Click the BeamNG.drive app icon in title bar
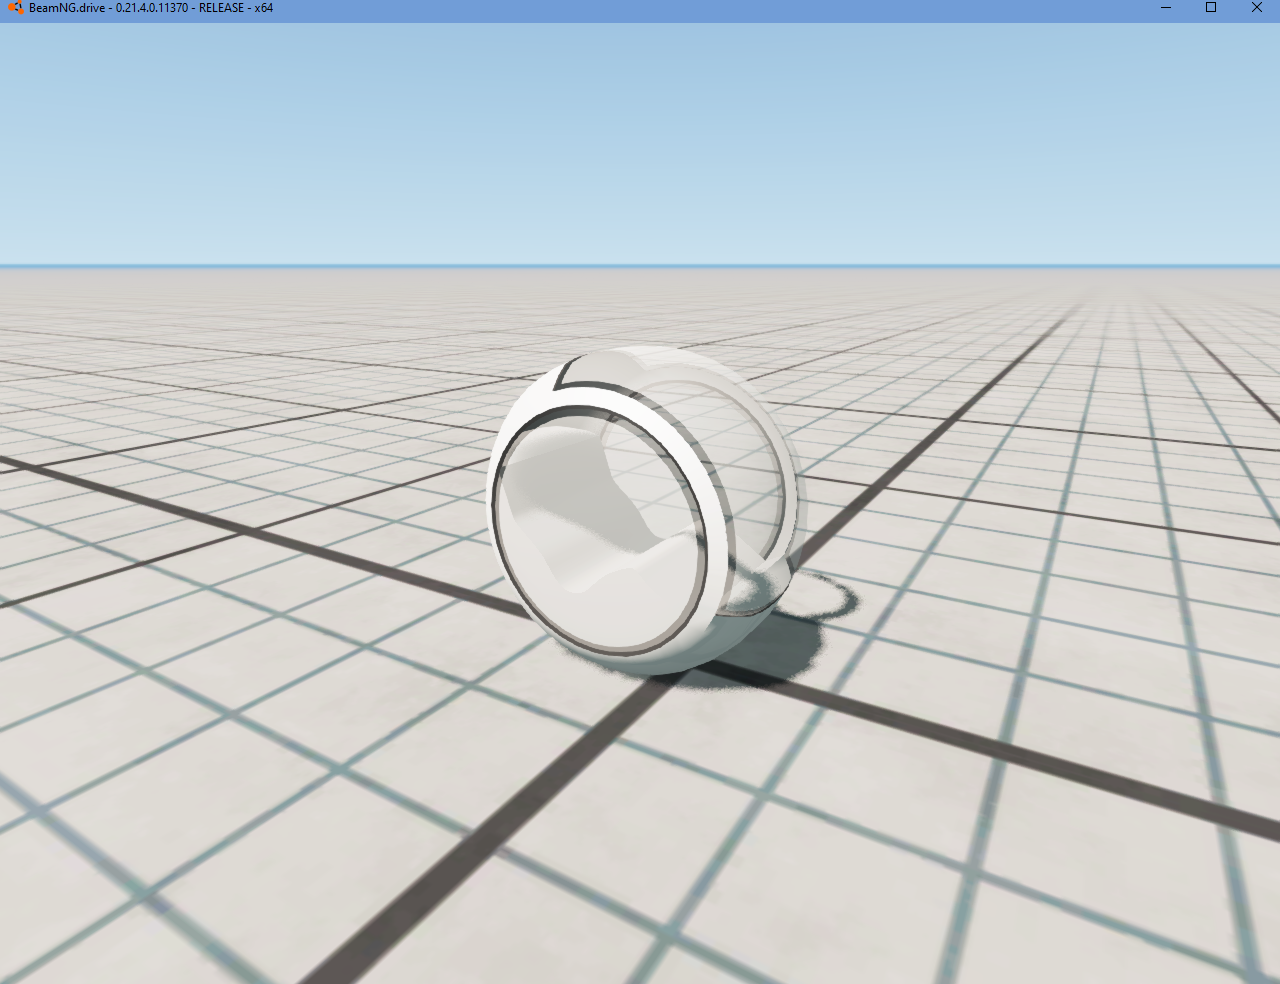 (x=15, y=8)
